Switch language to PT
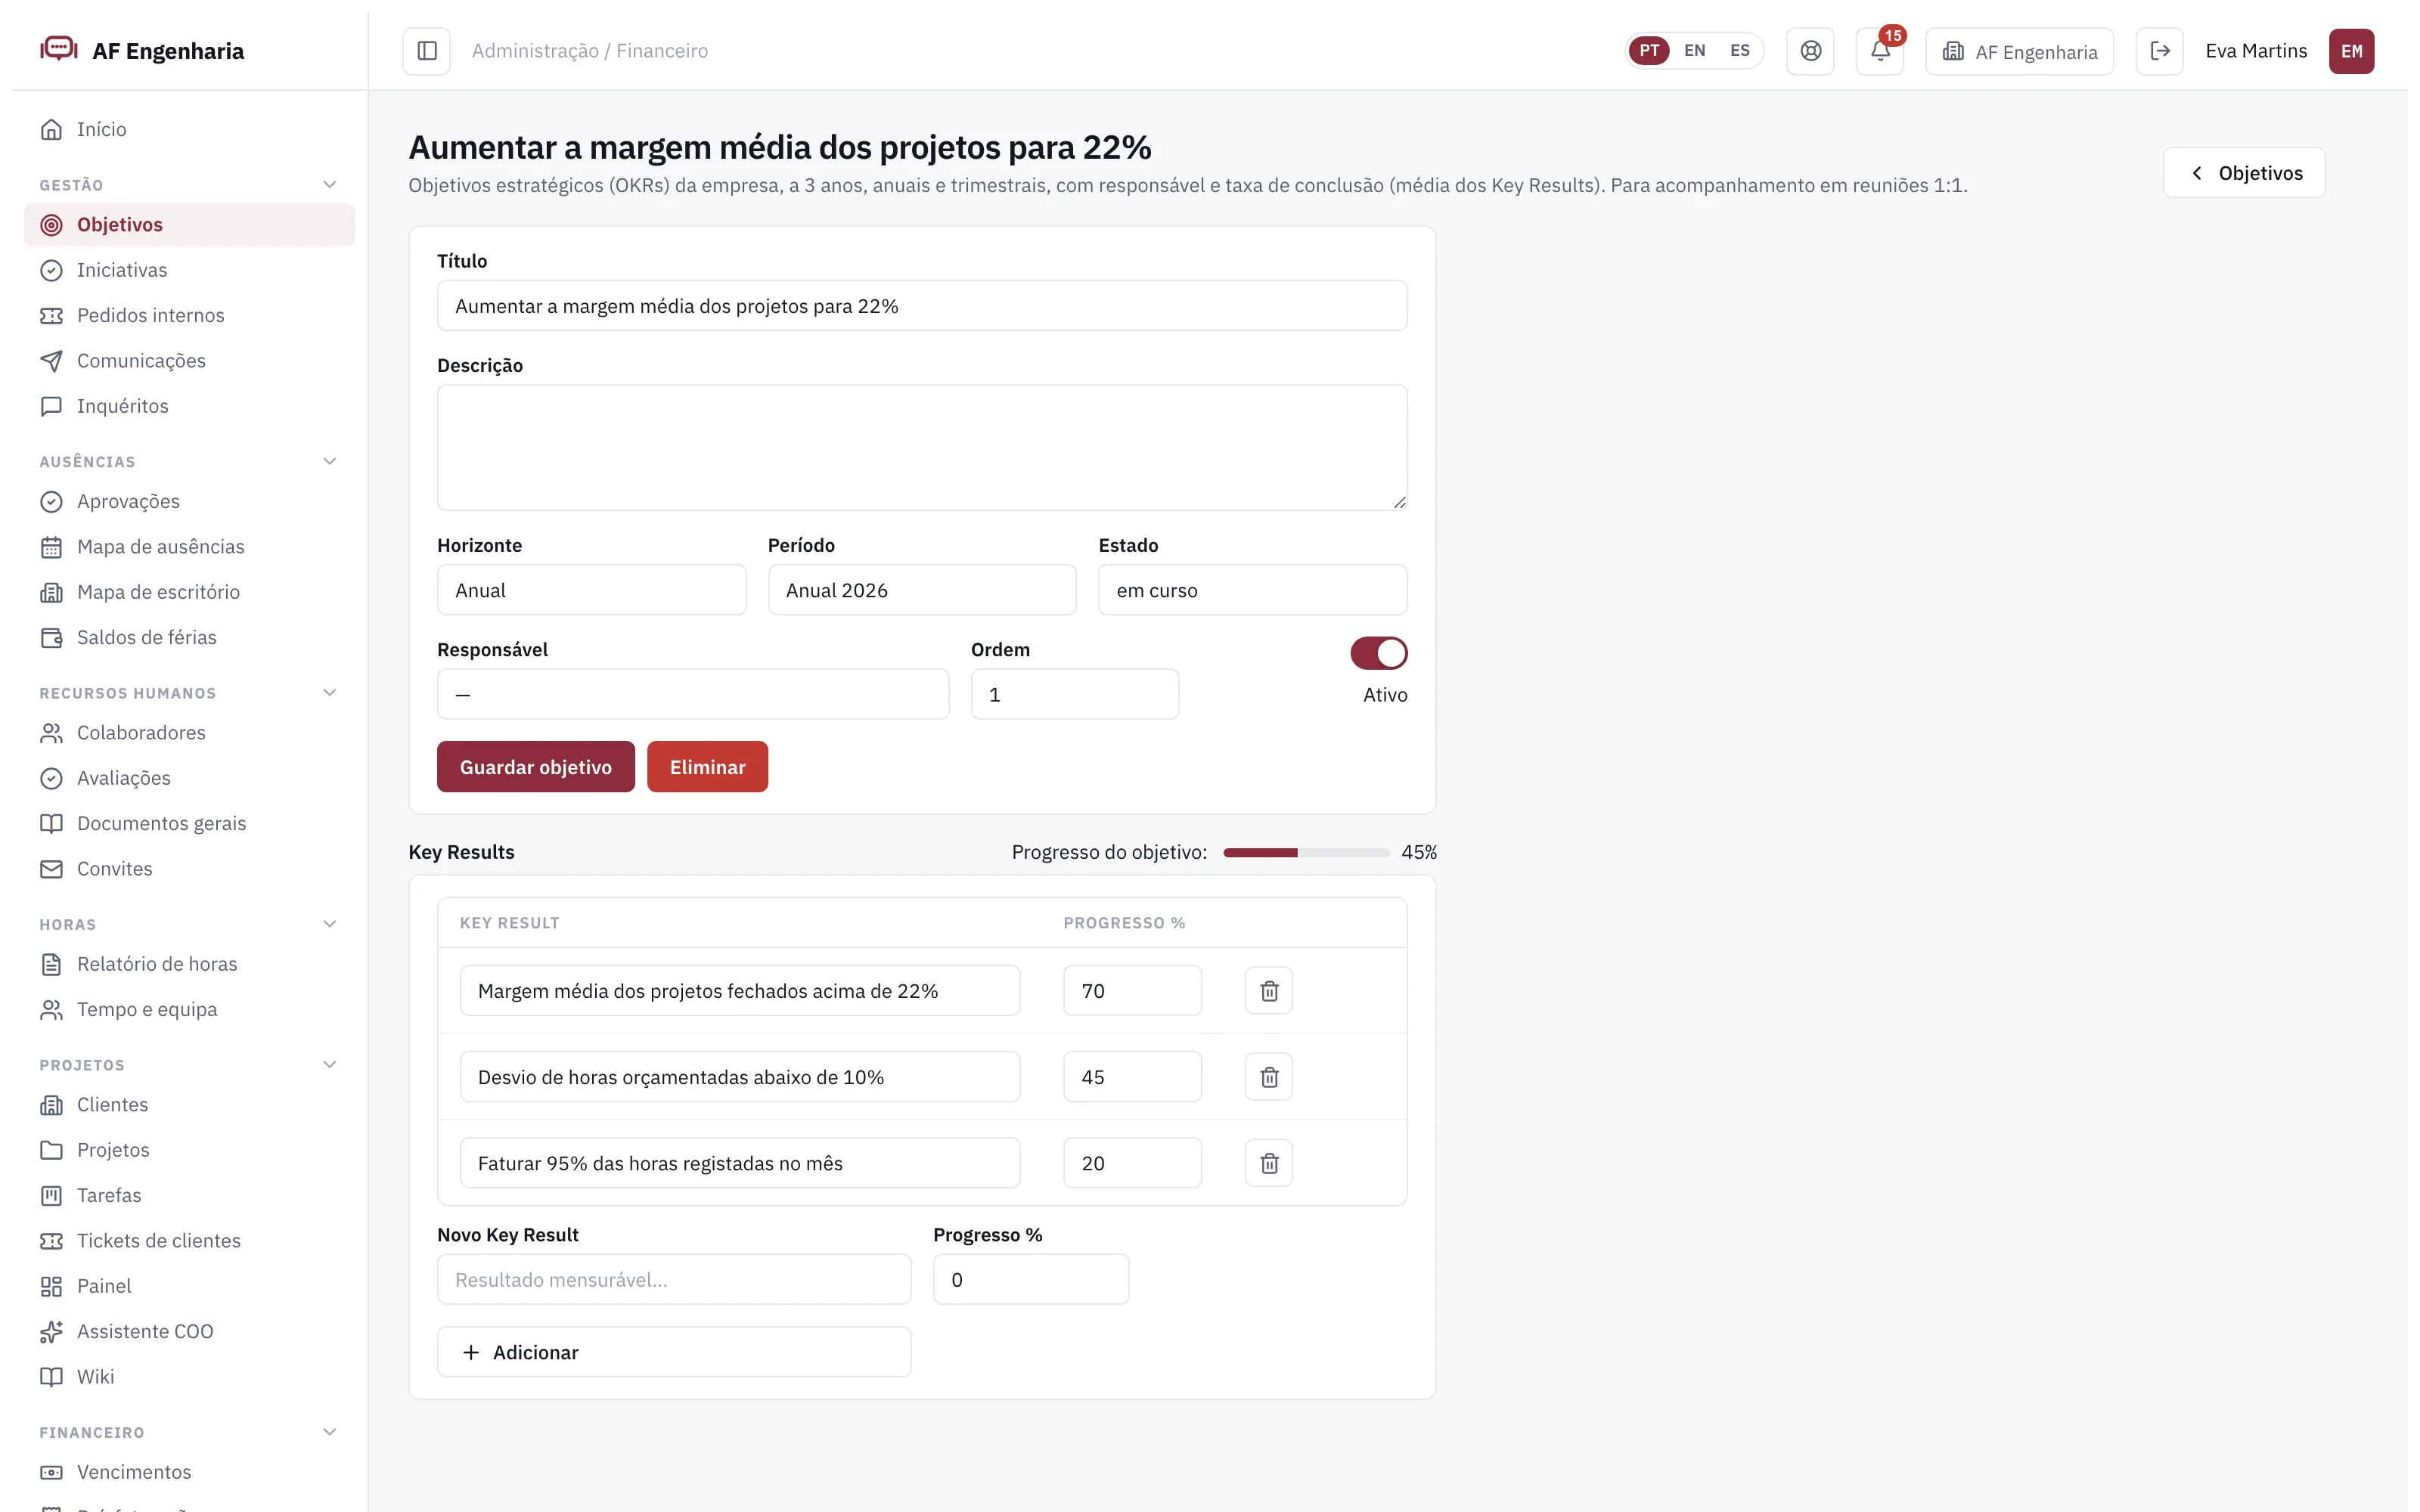 (x=1649, y=51)
